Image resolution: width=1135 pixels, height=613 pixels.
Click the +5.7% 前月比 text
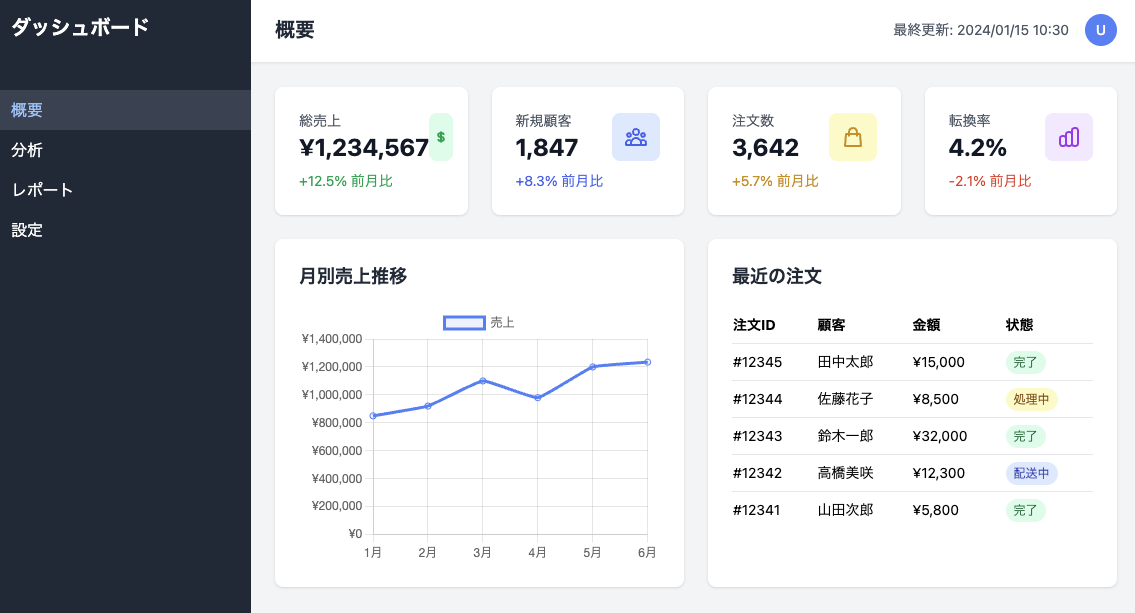[775, 181]
